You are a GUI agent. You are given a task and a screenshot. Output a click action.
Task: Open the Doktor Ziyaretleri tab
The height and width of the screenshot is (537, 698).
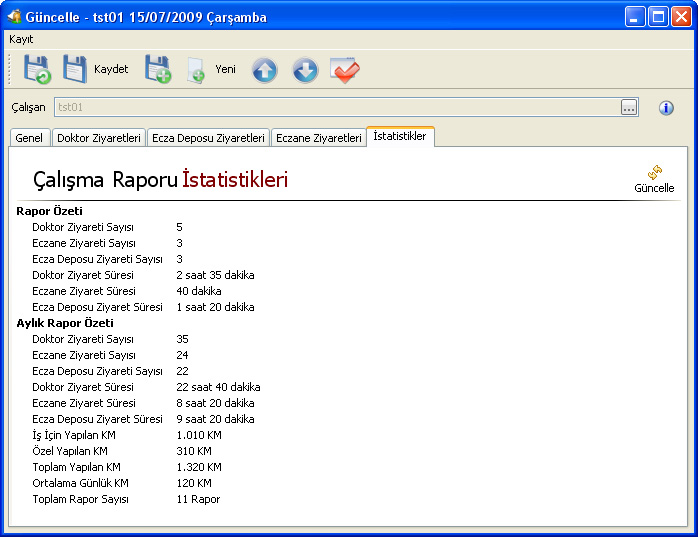[98, 138]
